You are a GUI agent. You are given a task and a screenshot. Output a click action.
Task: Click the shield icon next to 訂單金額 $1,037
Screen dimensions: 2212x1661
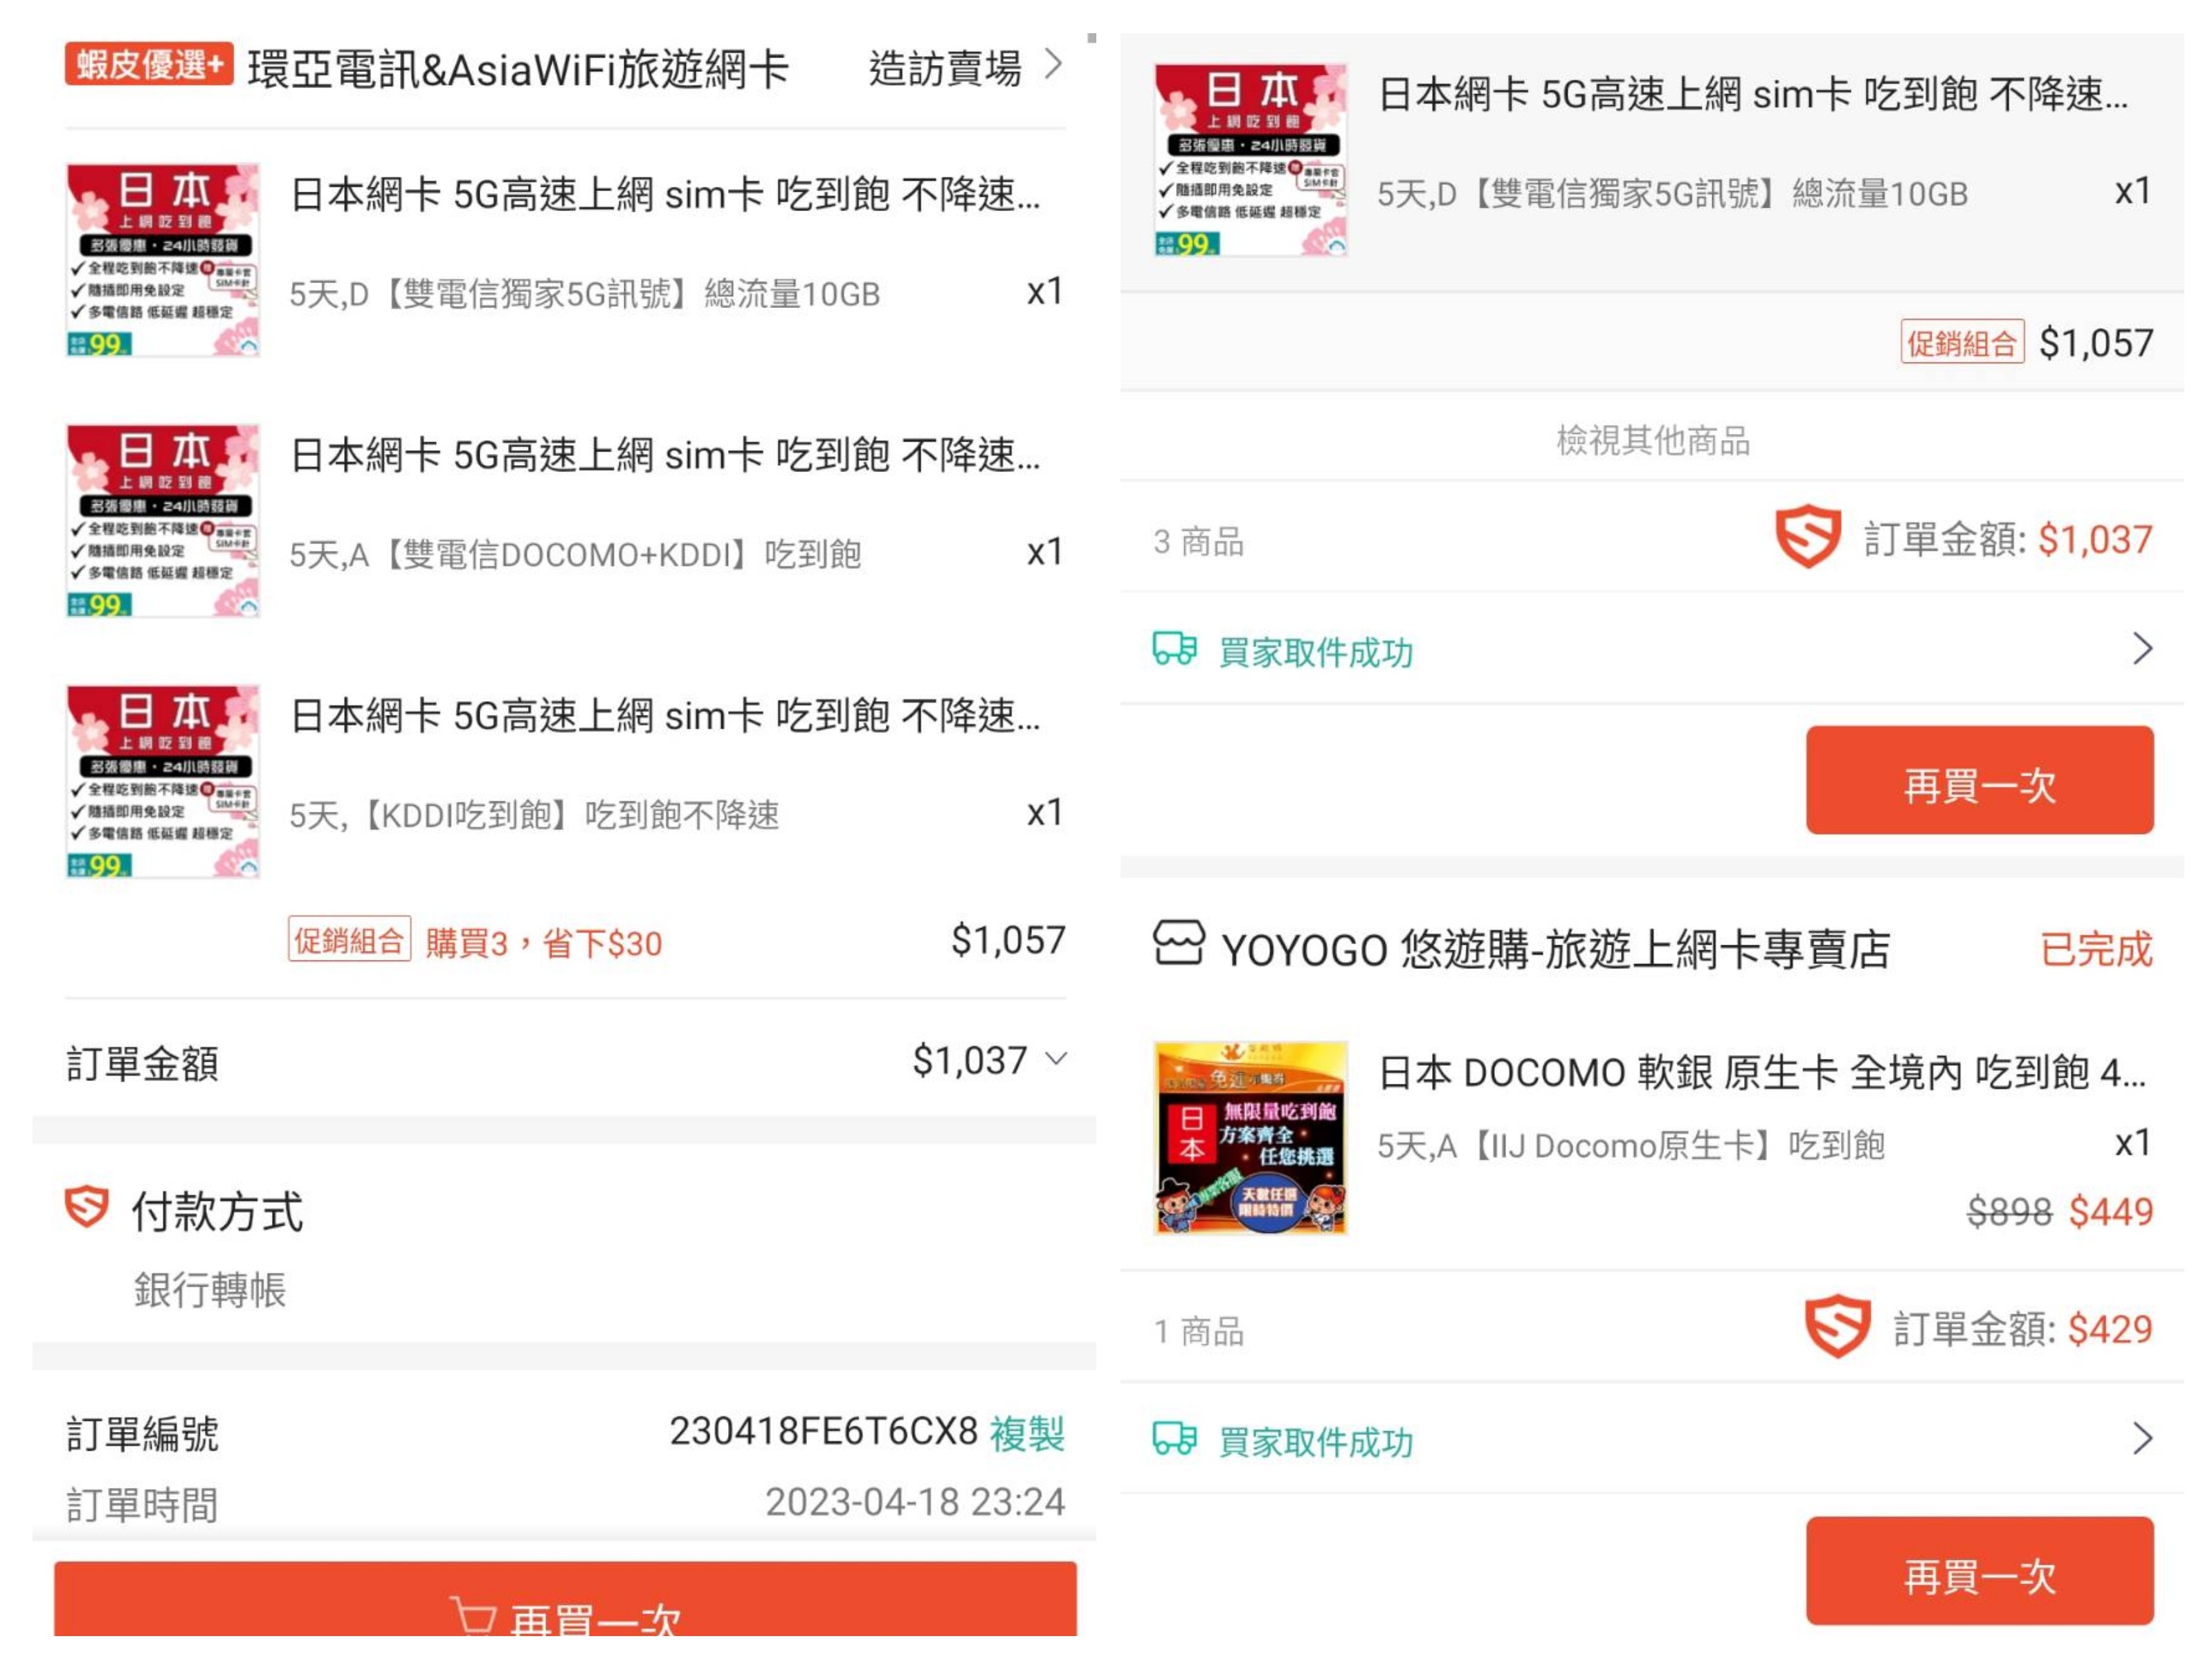pos(1807,537)
